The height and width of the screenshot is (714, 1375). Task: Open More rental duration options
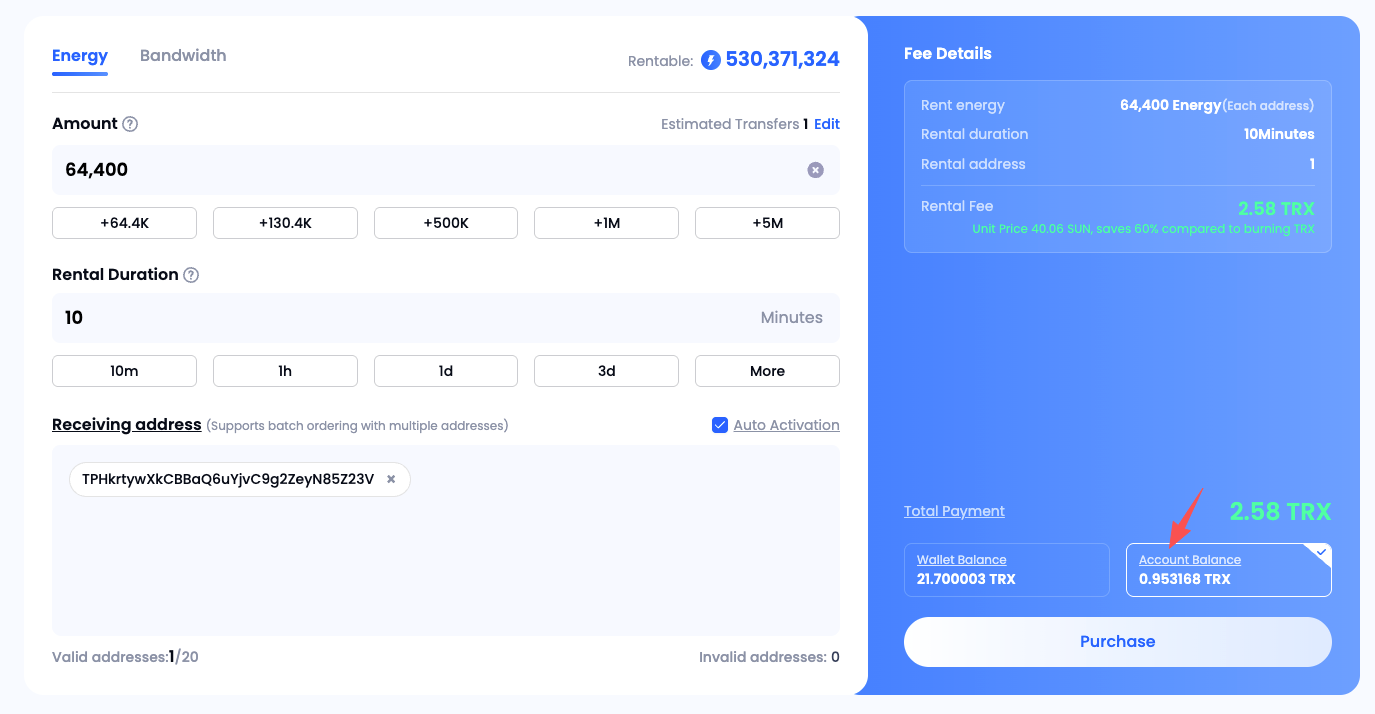[x=767, y=371]
